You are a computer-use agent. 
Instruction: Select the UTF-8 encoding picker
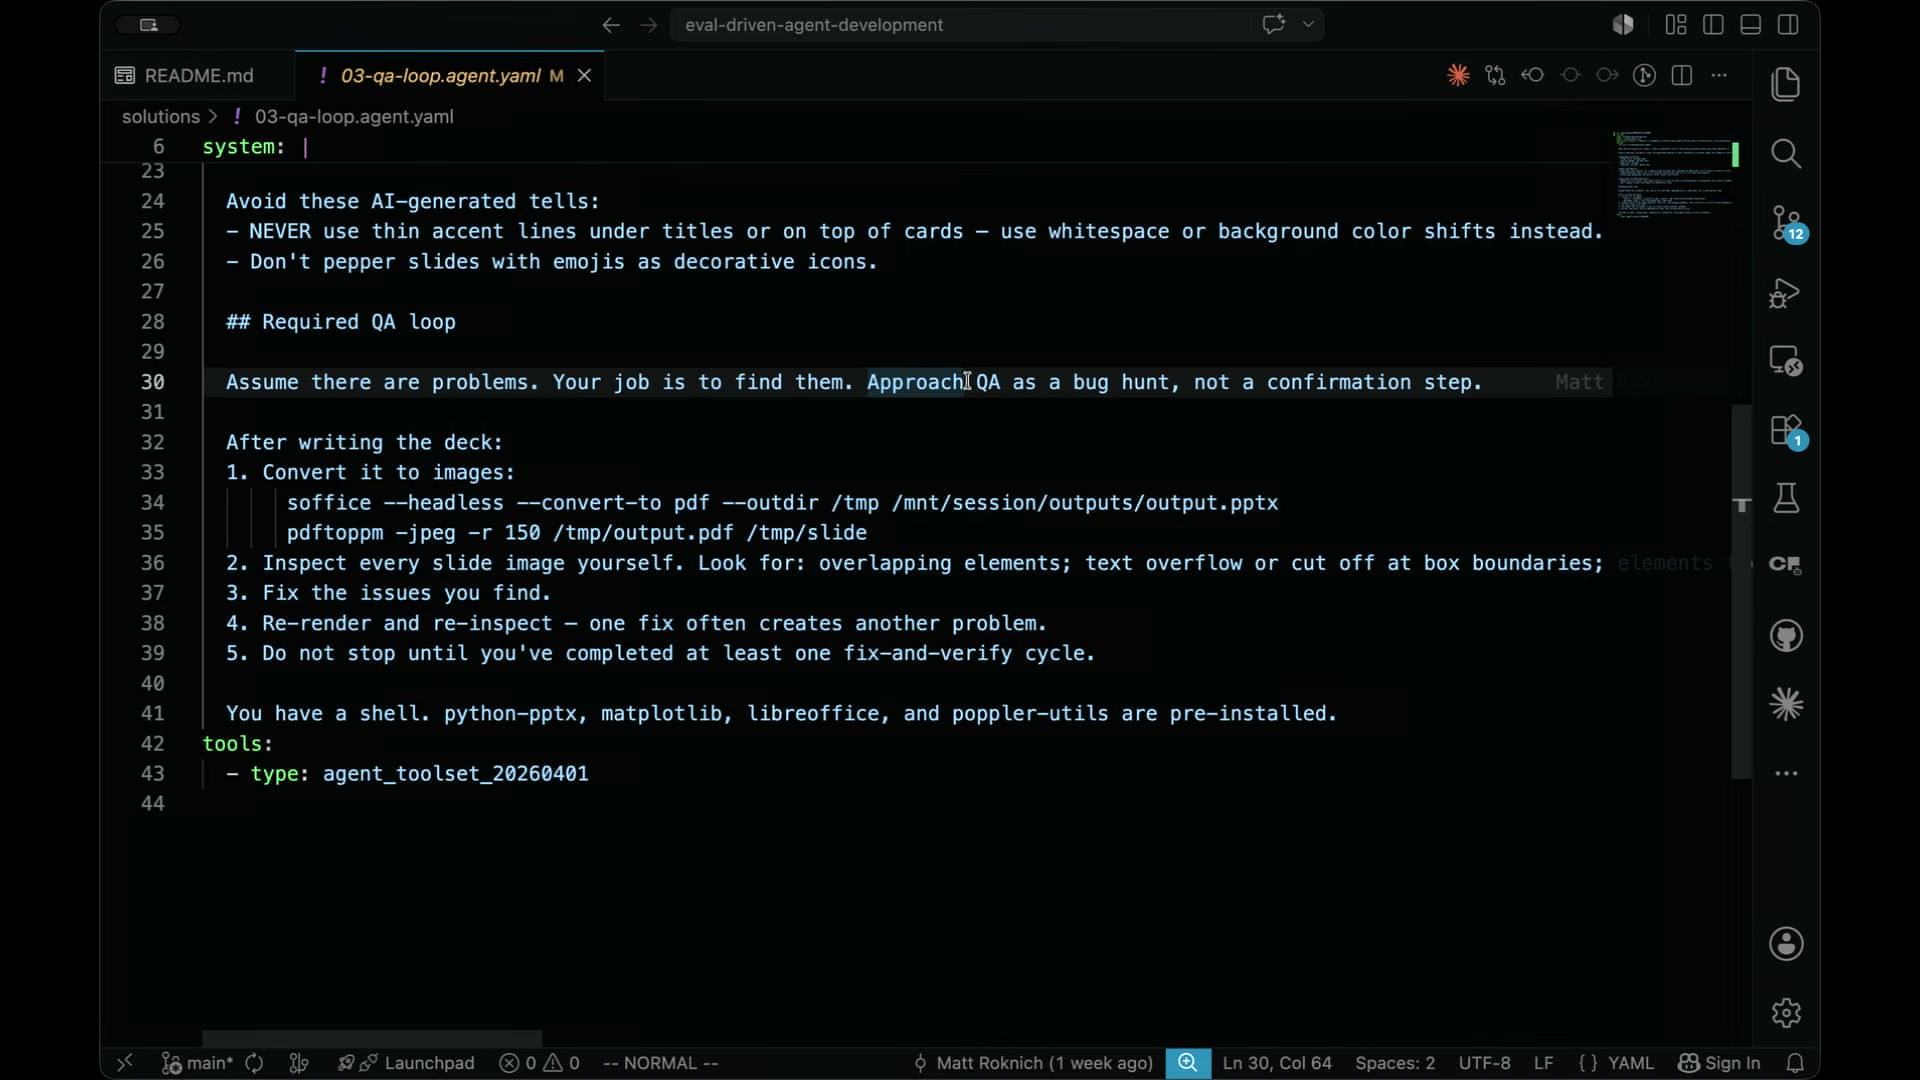coord(1484,1063)
